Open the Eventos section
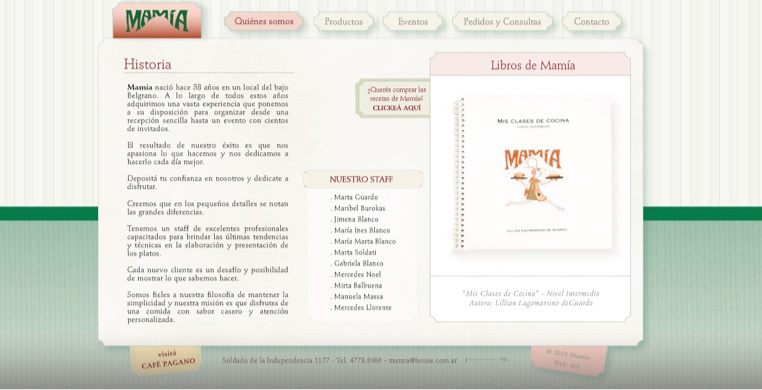 pyautogui.click(x=413, y=22)
